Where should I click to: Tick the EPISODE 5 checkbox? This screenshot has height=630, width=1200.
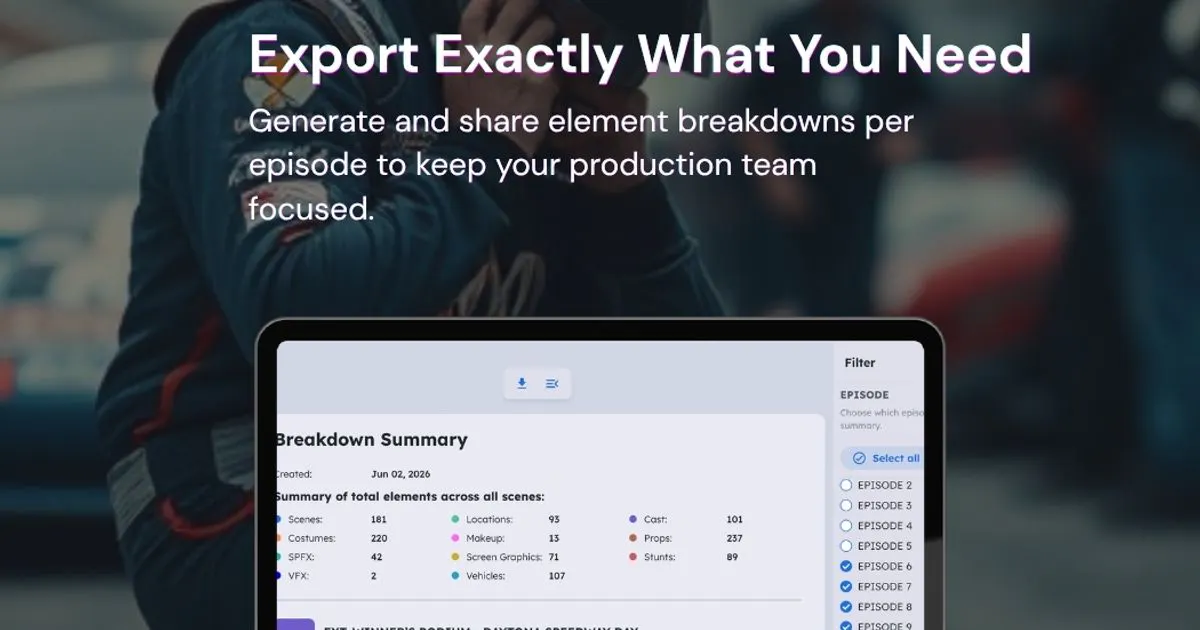click(846, 546)
